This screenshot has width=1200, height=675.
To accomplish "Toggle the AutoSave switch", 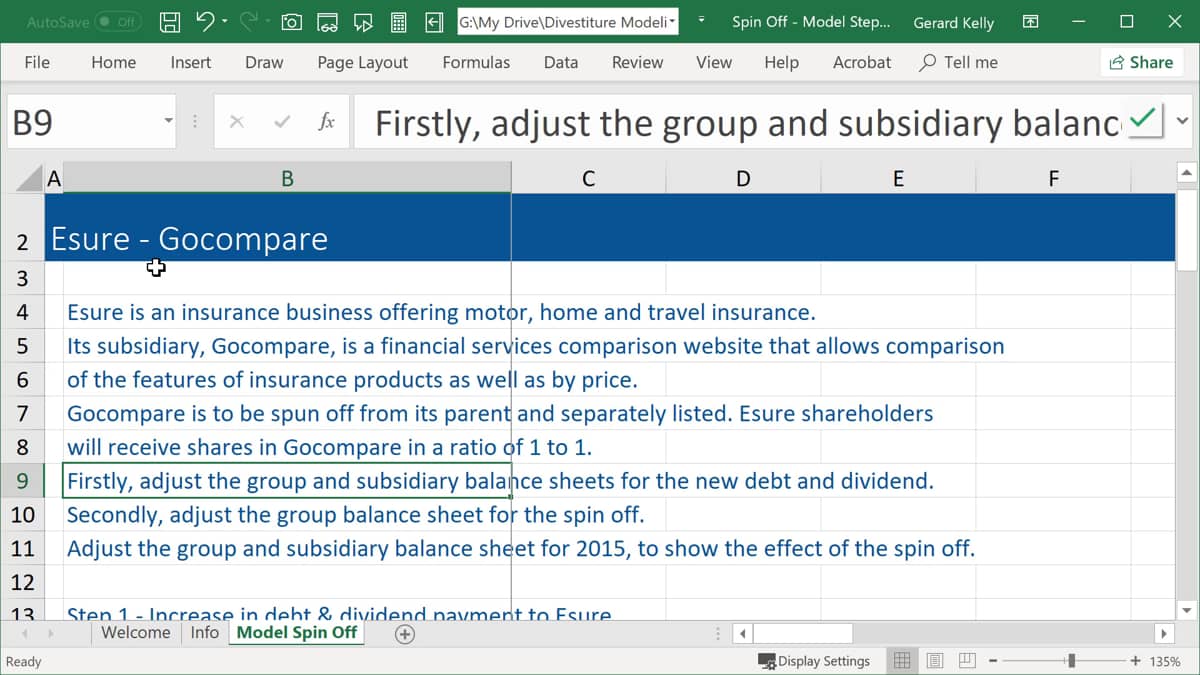I will tap(117, 21).
